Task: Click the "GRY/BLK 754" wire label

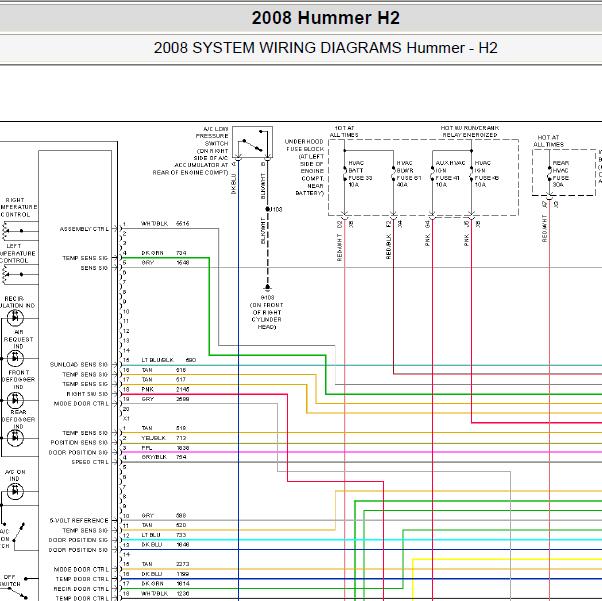Action: 164,457
